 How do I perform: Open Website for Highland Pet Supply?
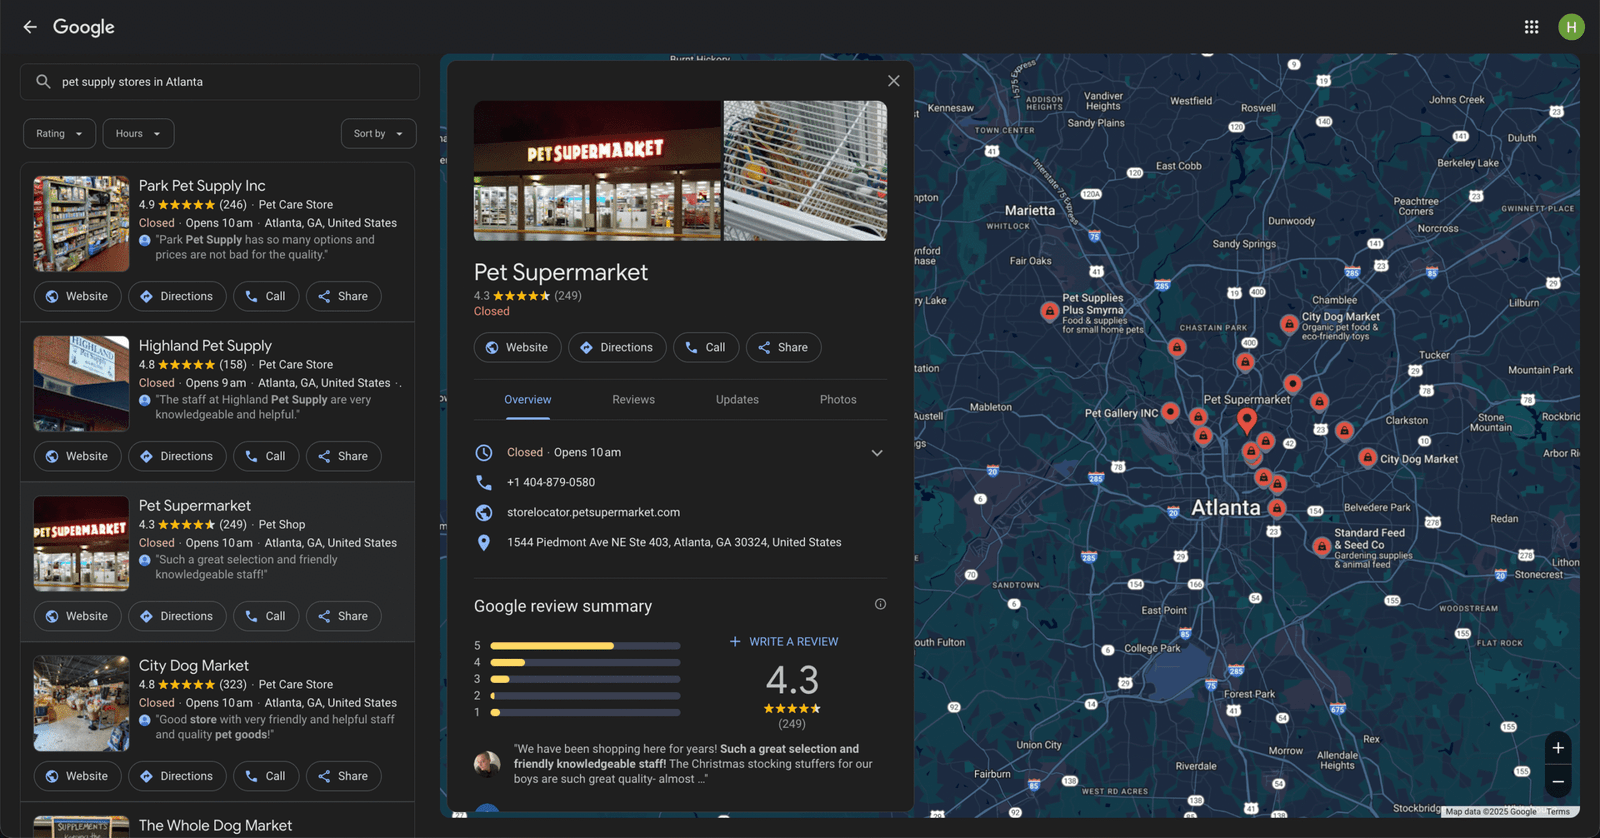78,457
